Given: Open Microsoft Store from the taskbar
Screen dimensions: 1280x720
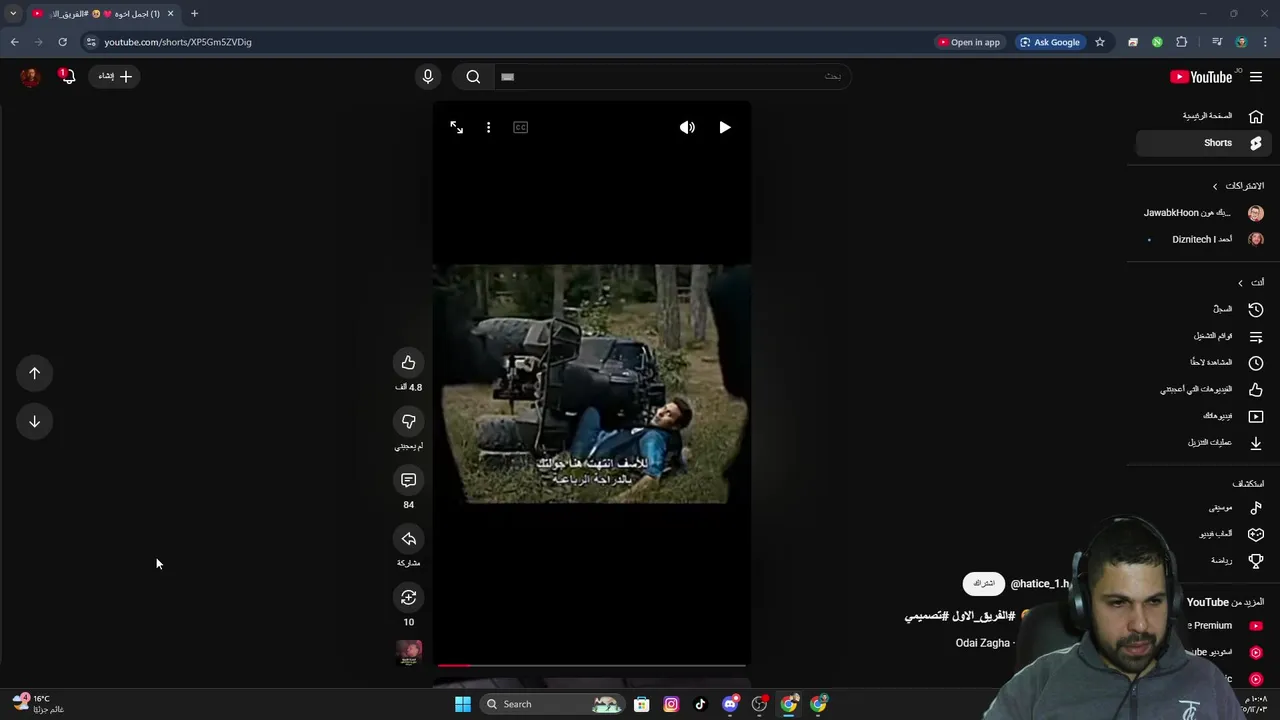Looking at the screenshot, I should pyautogui.click(x=642, y=704).
